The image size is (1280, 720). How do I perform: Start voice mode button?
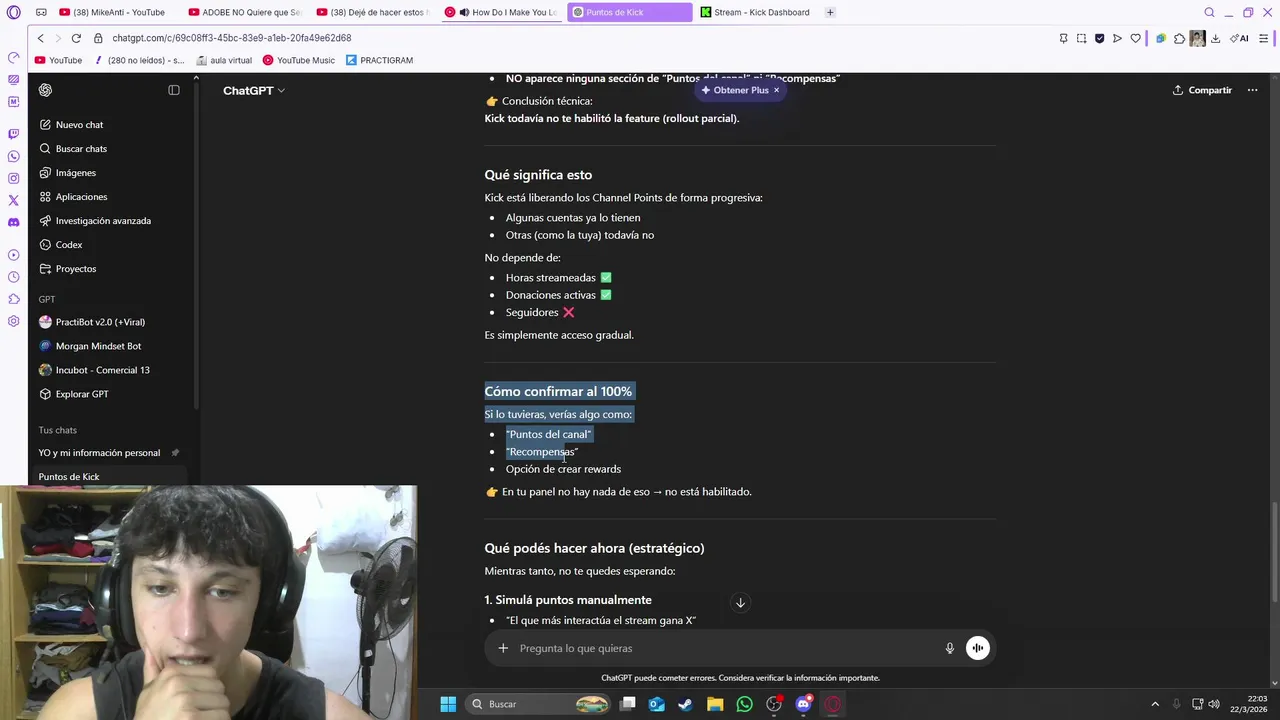[978, 648]
